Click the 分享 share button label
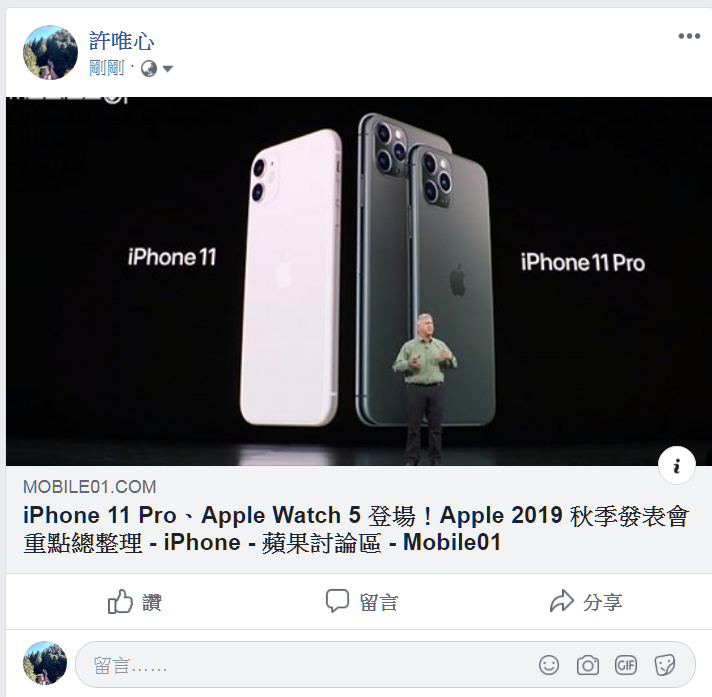 tap(603, 603)
